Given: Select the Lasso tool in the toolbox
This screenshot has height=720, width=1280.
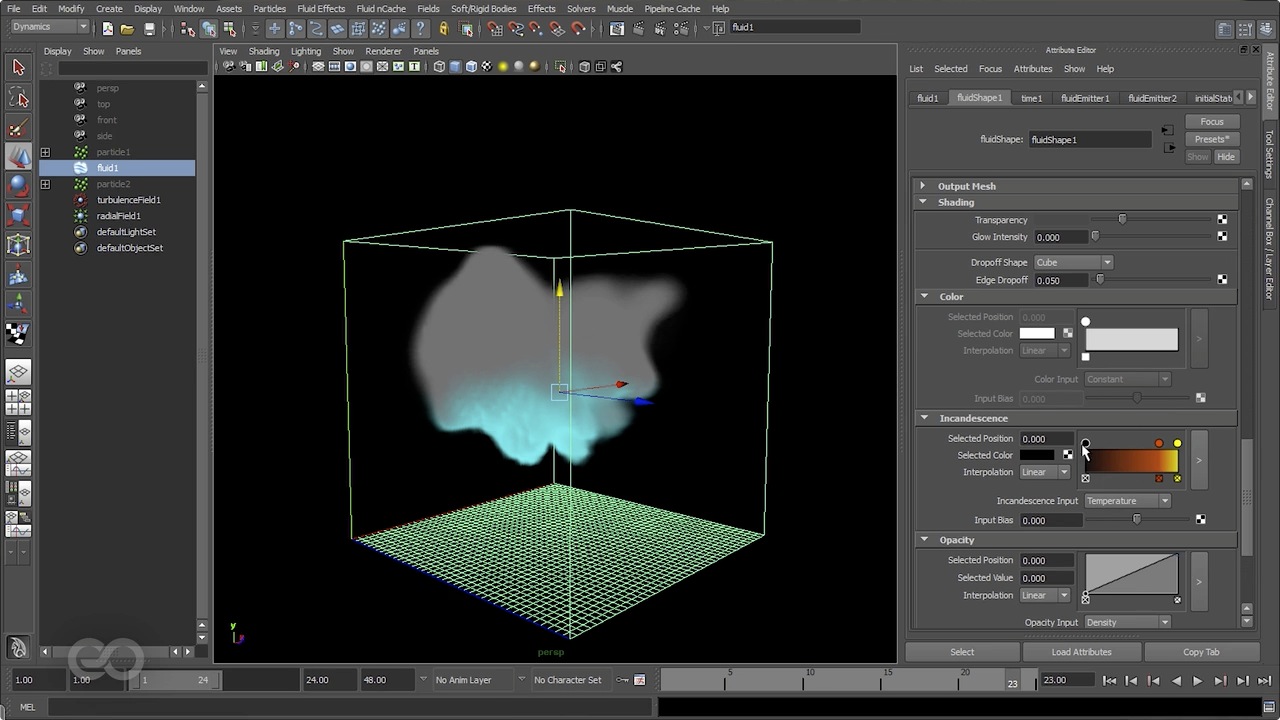Looking at the screenshot, I should (17, 97).
